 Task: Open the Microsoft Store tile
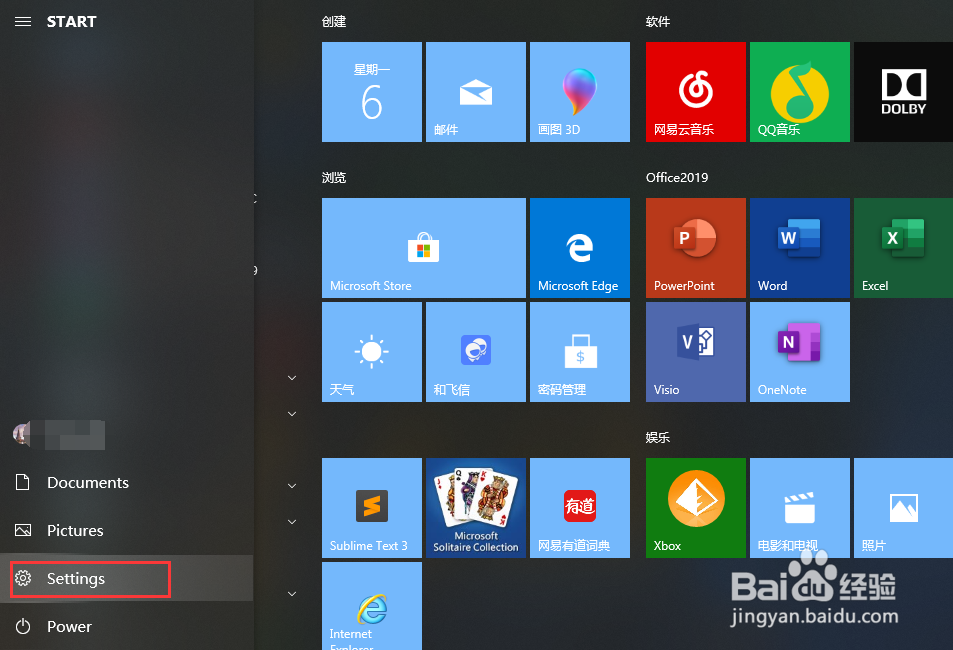coord(424,248)
